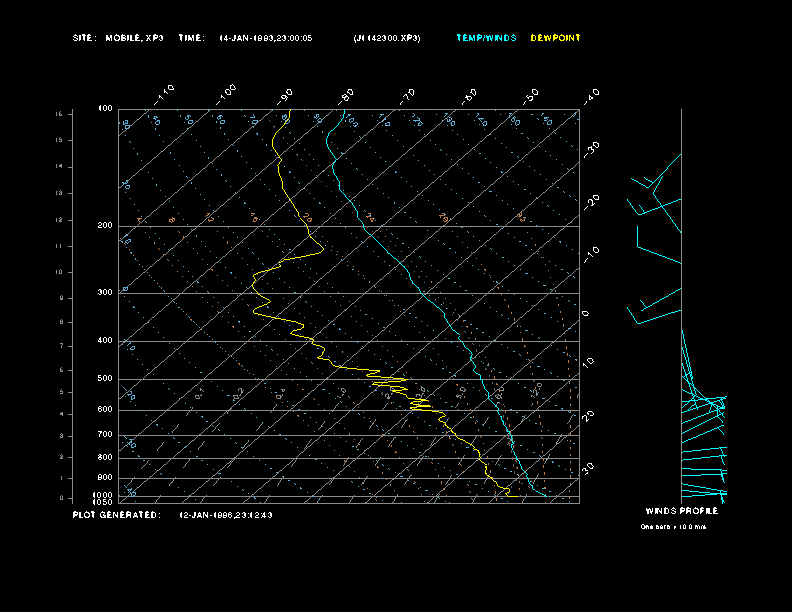Viewport: 792px width, 612px height.
Task: Click the 400 pressure level label
Action: click(x=105, y=340)
